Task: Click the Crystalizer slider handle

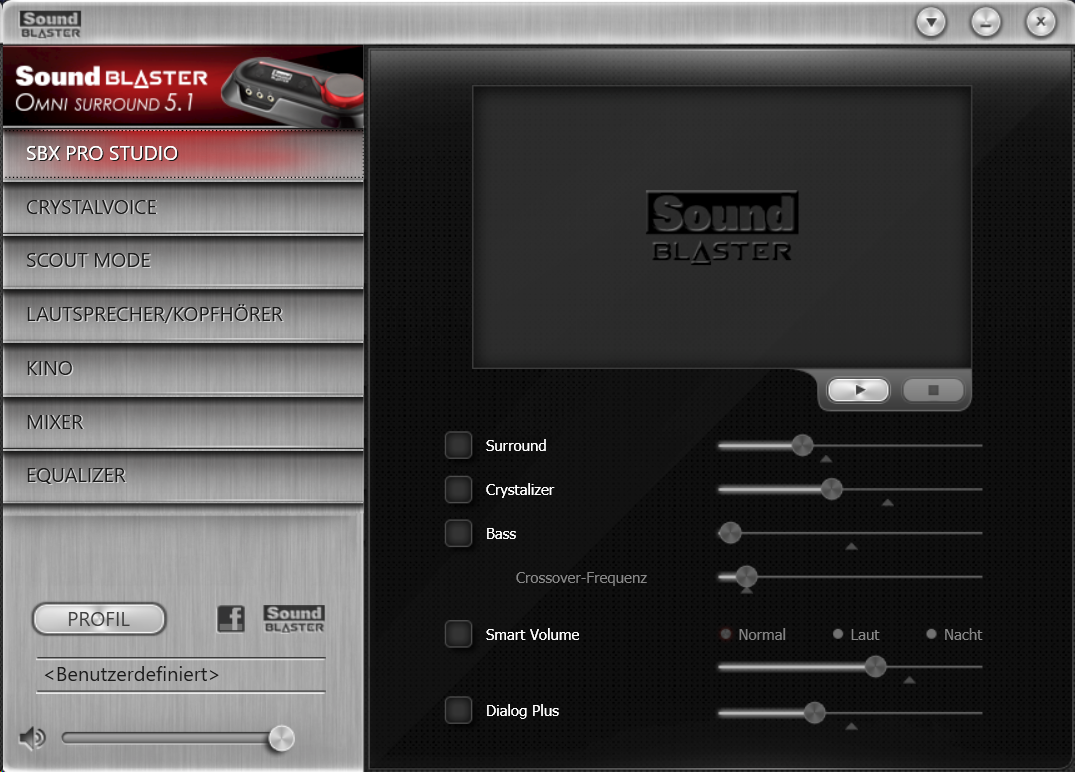Action: tap(831, 489)
